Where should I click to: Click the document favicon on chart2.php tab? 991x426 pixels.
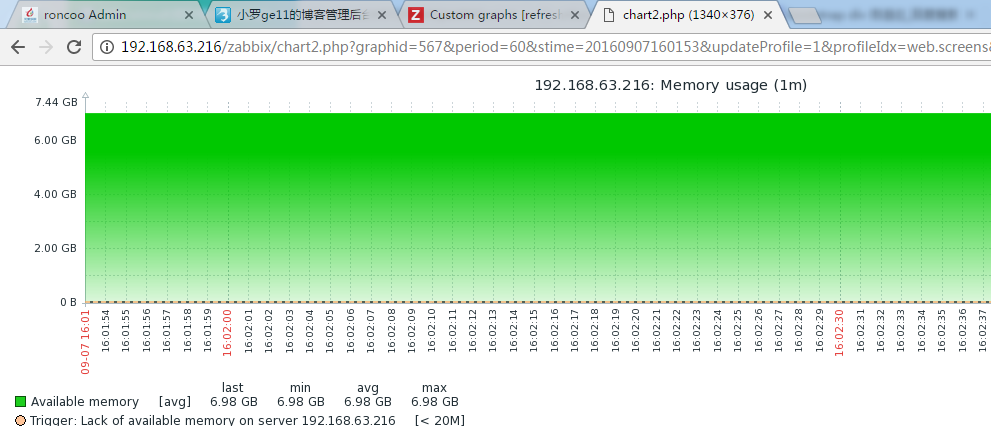(x=608, y=15)
